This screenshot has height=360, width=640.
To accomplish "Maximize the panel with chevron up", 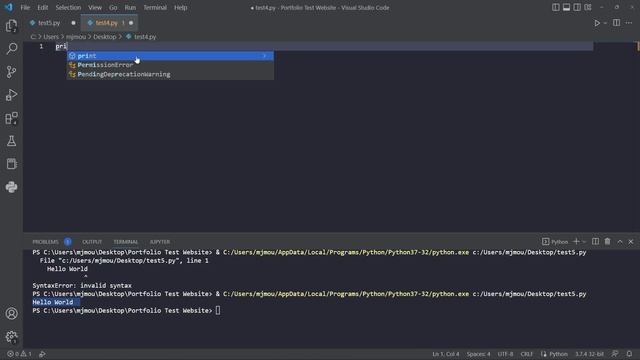I will (620, 242).
